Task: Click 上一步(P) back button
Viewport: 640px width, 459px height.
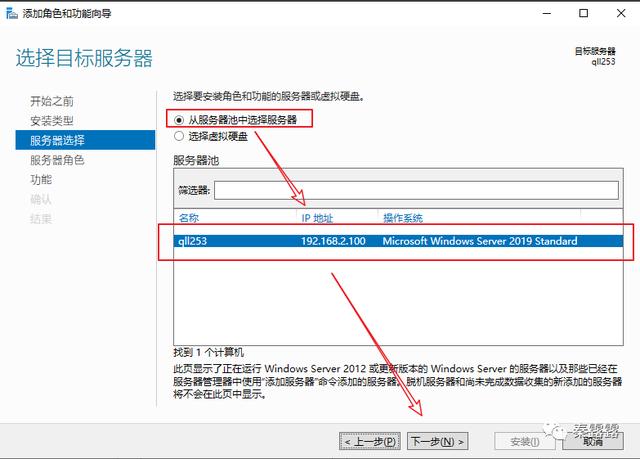Action: (x=369, y=441)
